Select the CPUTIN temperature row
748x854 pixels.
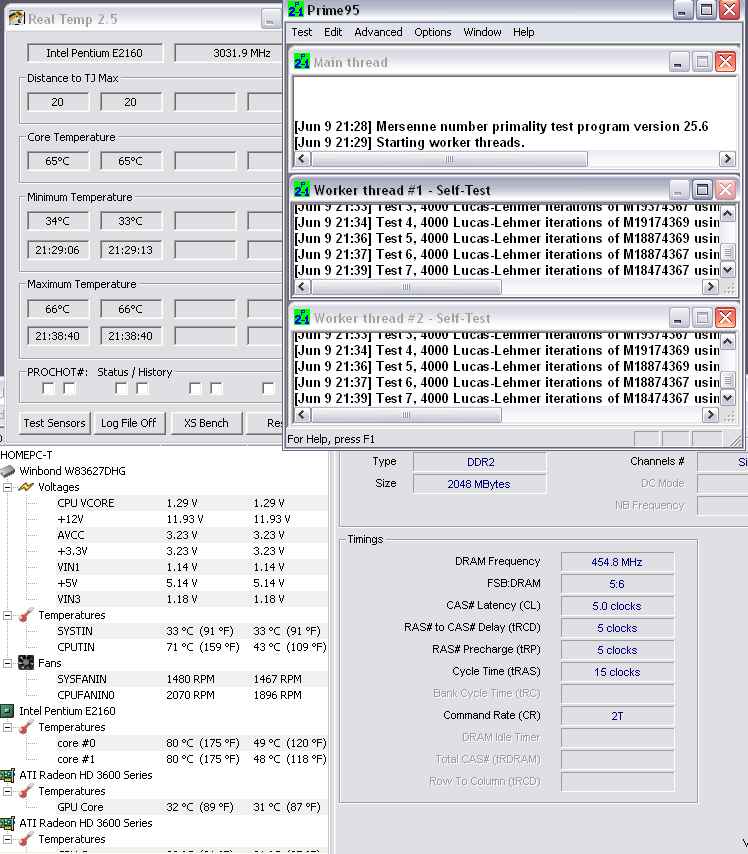click(x=163, y=647)
